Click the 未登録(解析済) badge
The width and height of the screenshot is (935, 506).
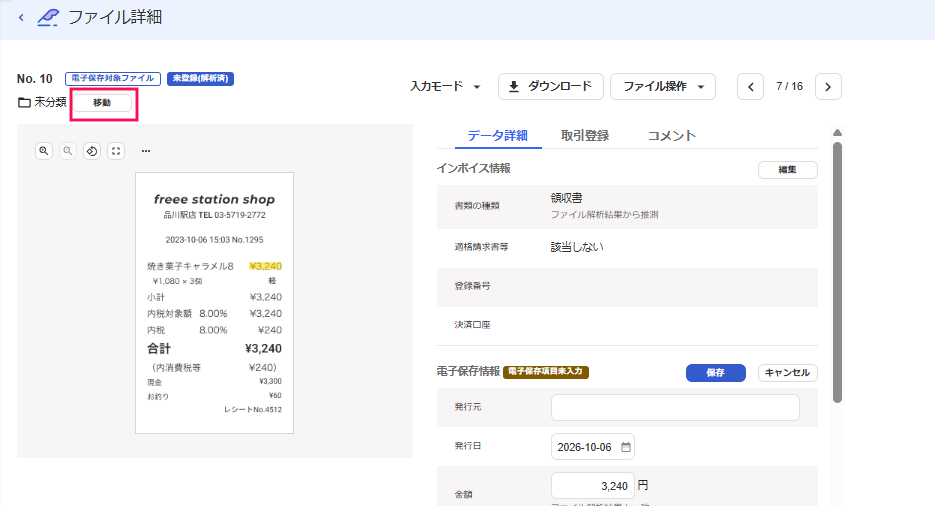(x=200, y=79)
